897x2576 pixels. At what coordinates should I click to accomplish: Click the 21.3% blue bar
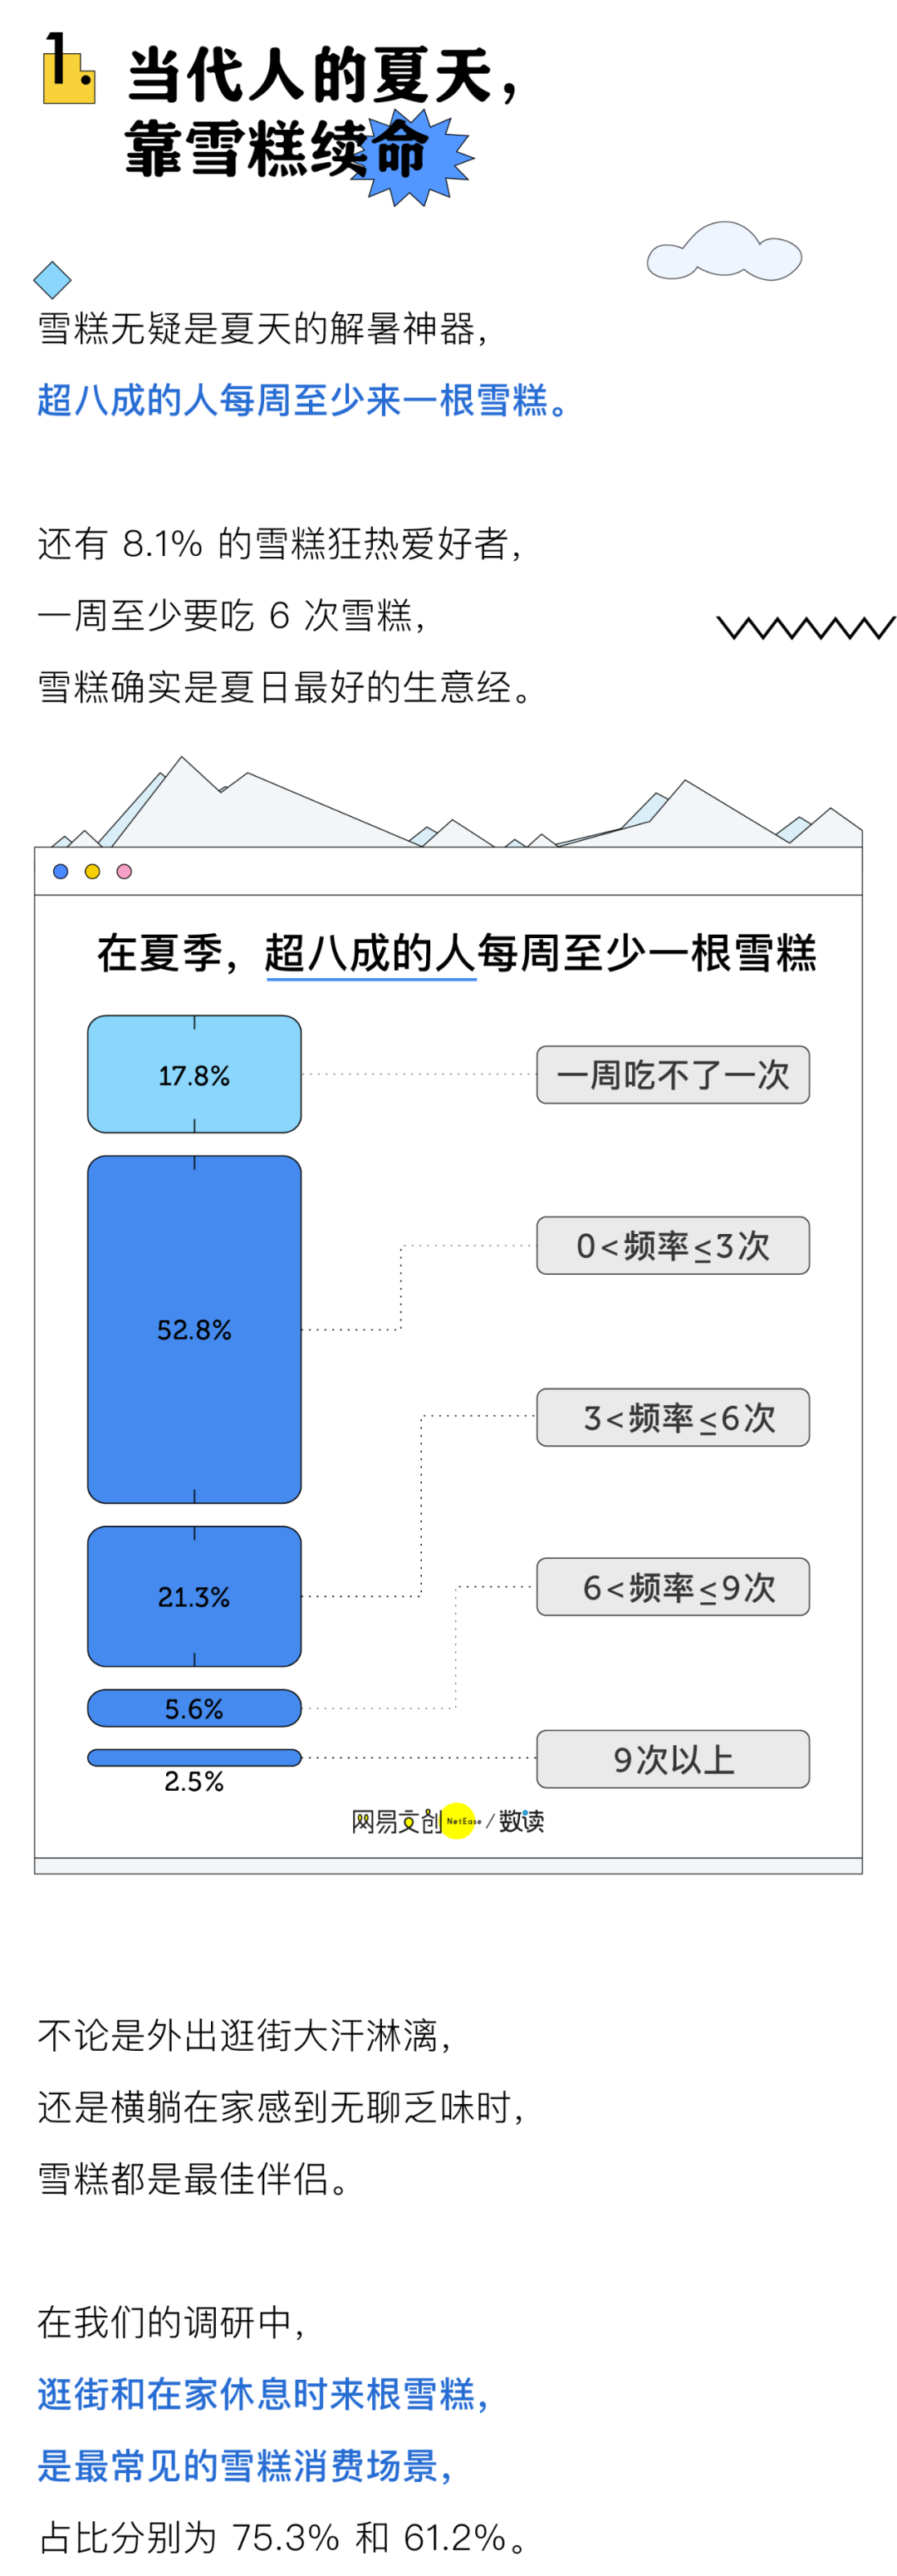click(194, 1596)
